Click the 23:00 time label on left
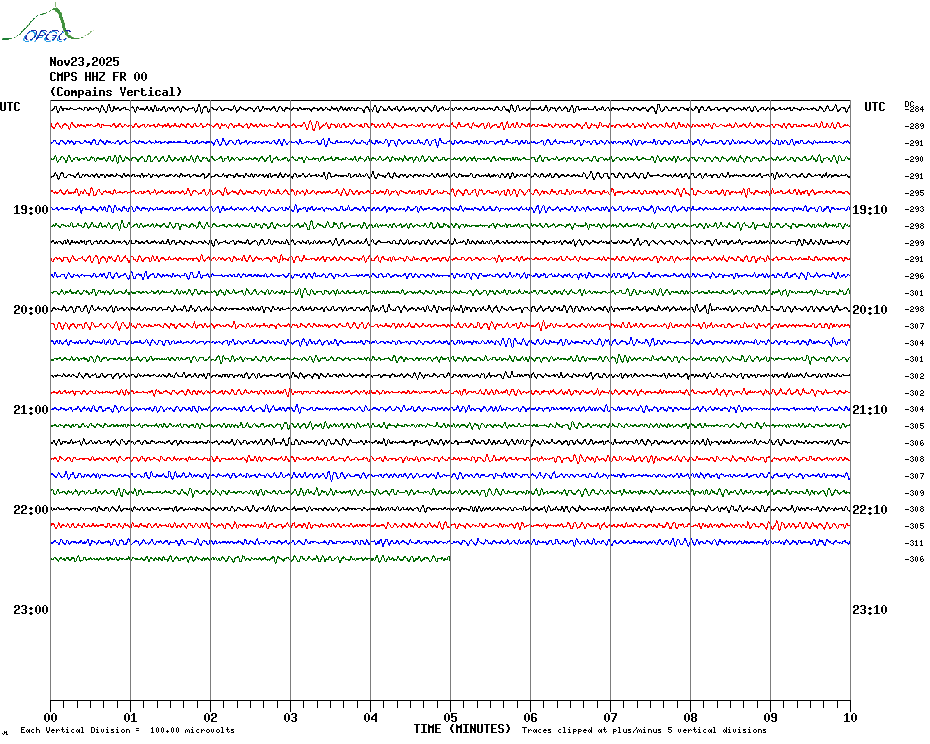Screen dimensions: 930x744 [x=31, y=610]
